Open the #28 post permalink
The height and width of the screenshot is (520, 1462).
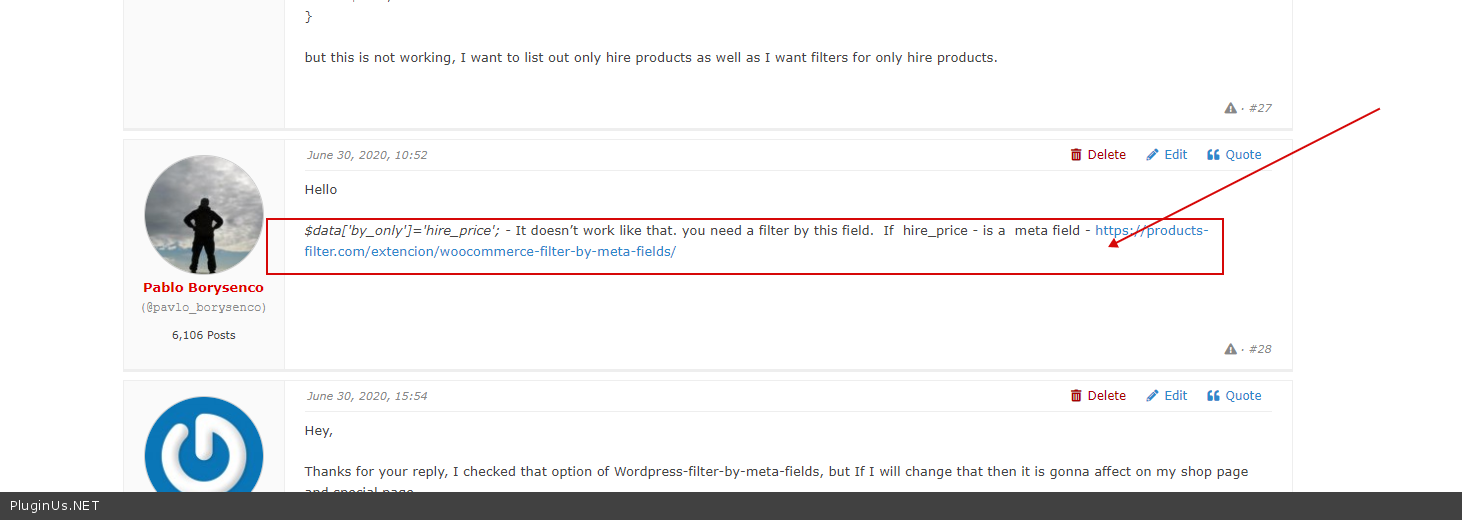[1260, 349]
